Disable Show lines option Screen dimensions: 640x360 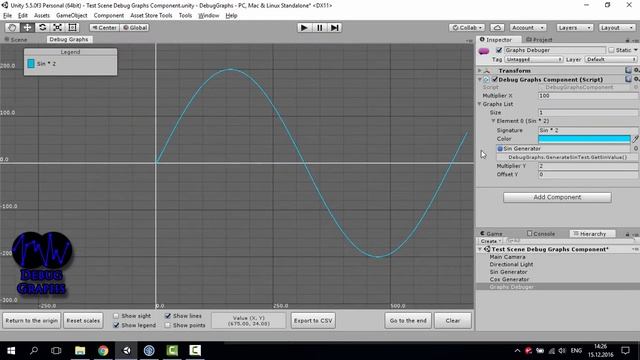click(168, 316)
